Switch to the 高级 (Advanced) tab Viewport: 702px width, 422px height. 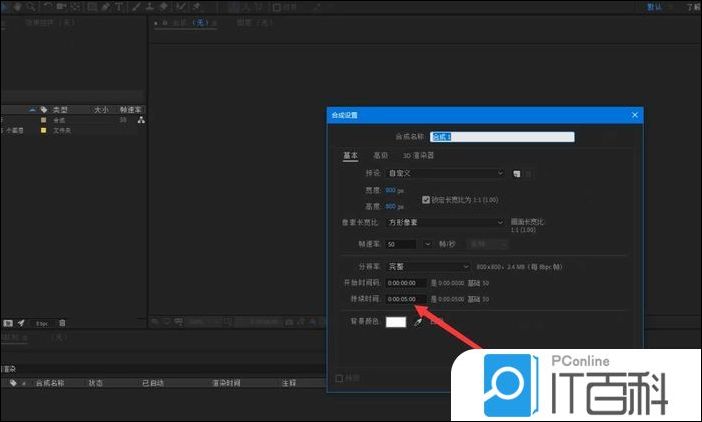tap(381, 155)
